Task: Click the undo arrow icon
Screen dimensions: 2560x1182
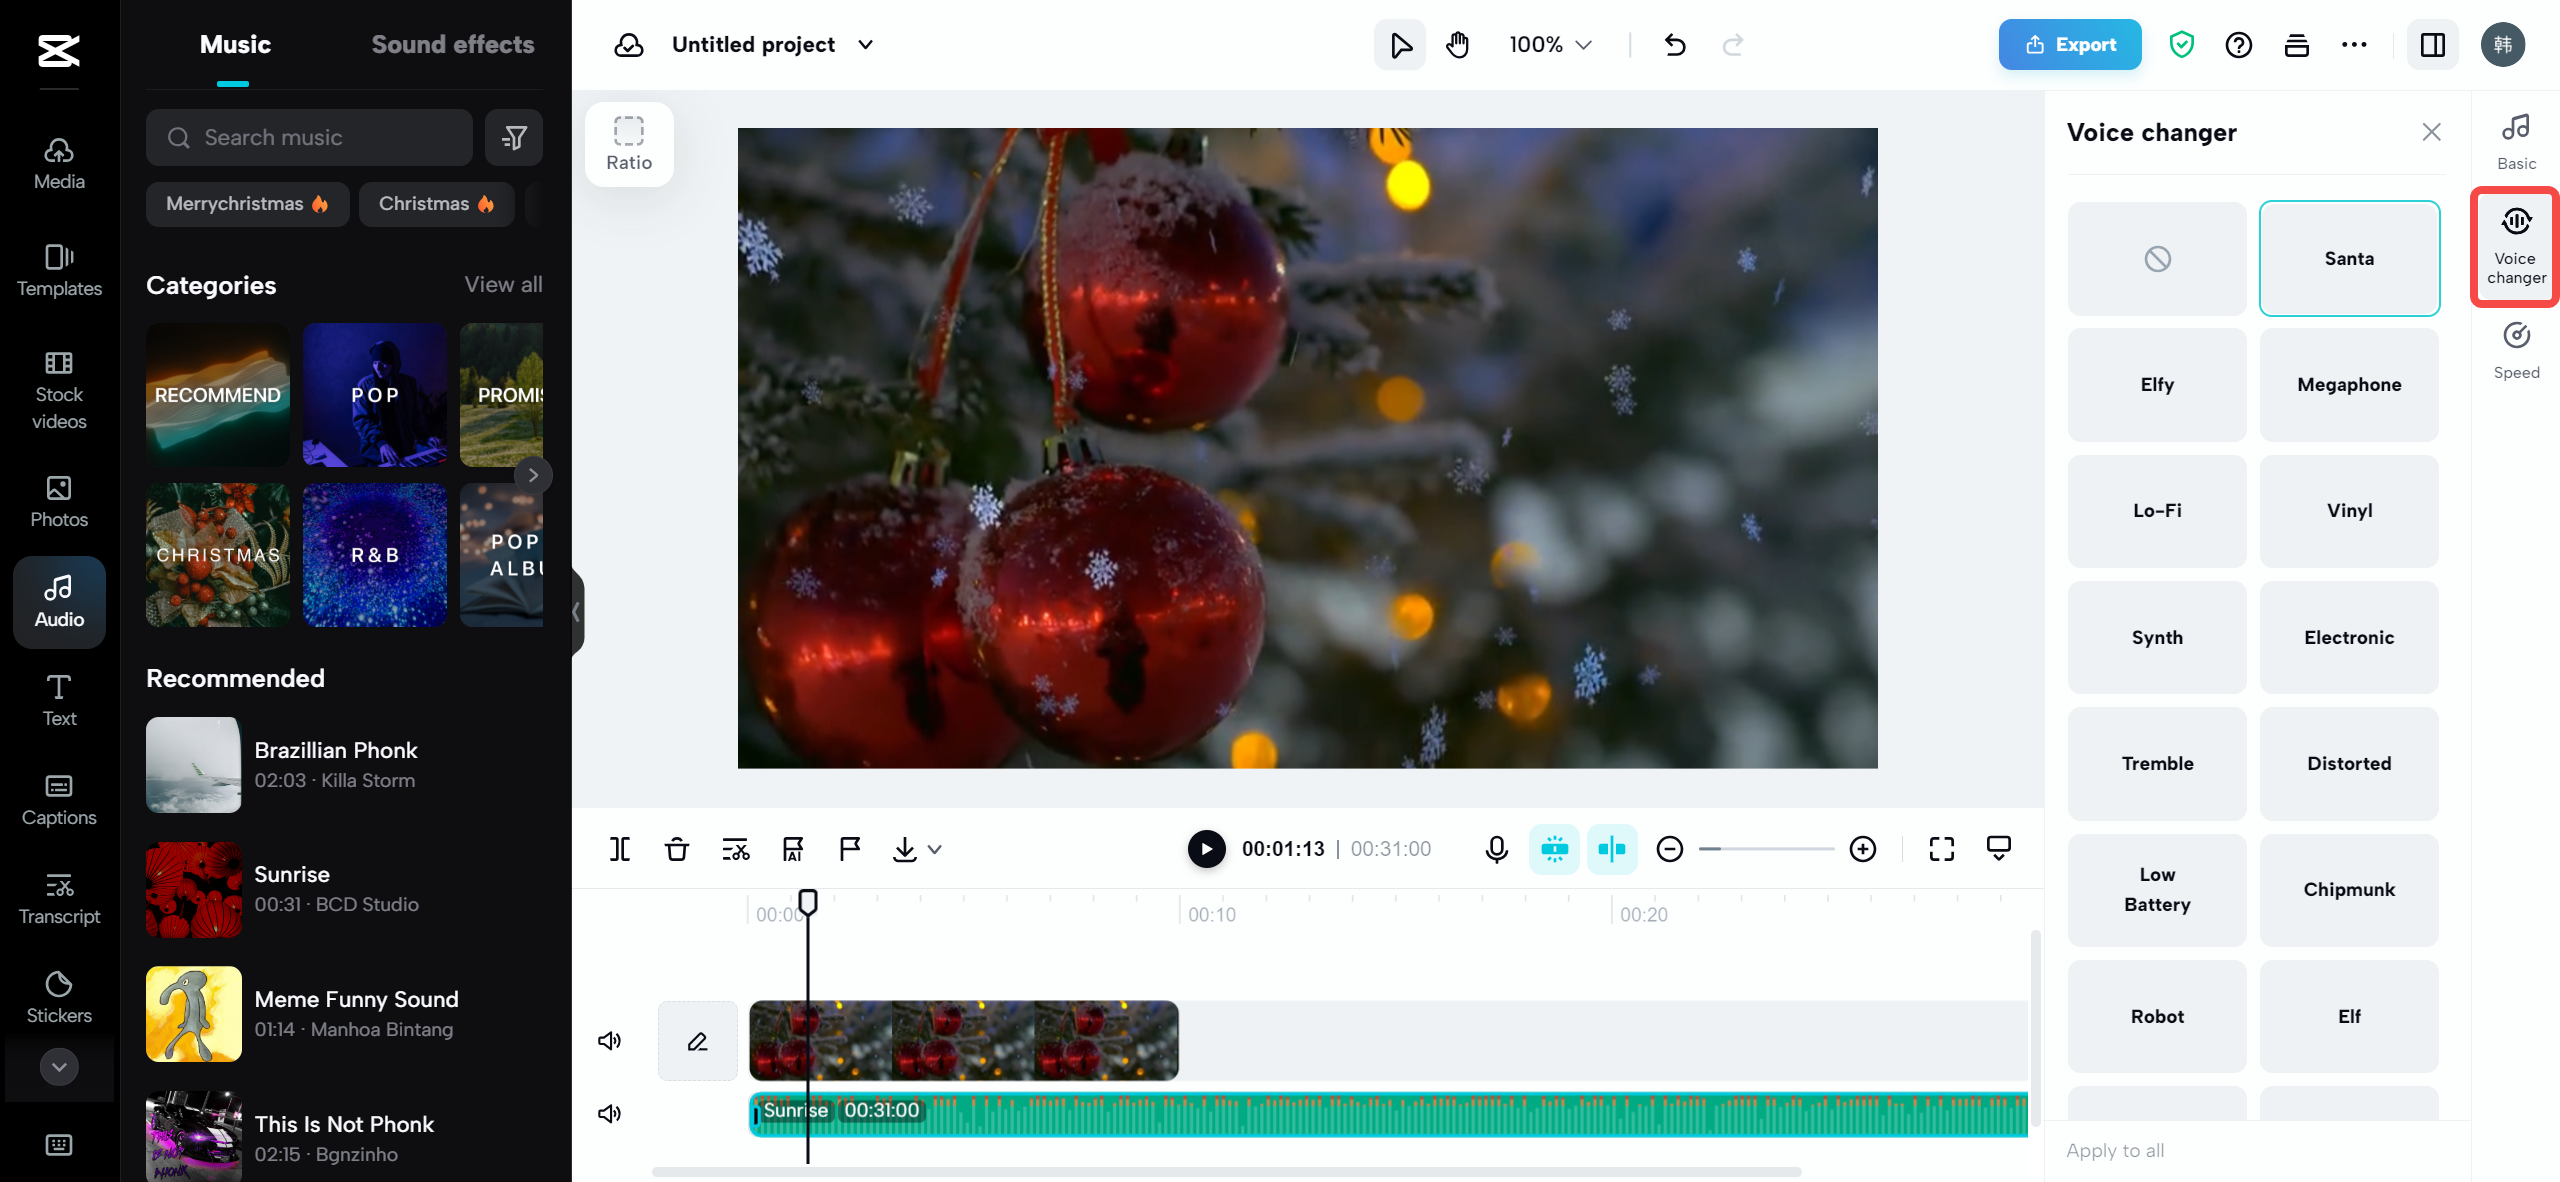Action: pos(1675,45)
